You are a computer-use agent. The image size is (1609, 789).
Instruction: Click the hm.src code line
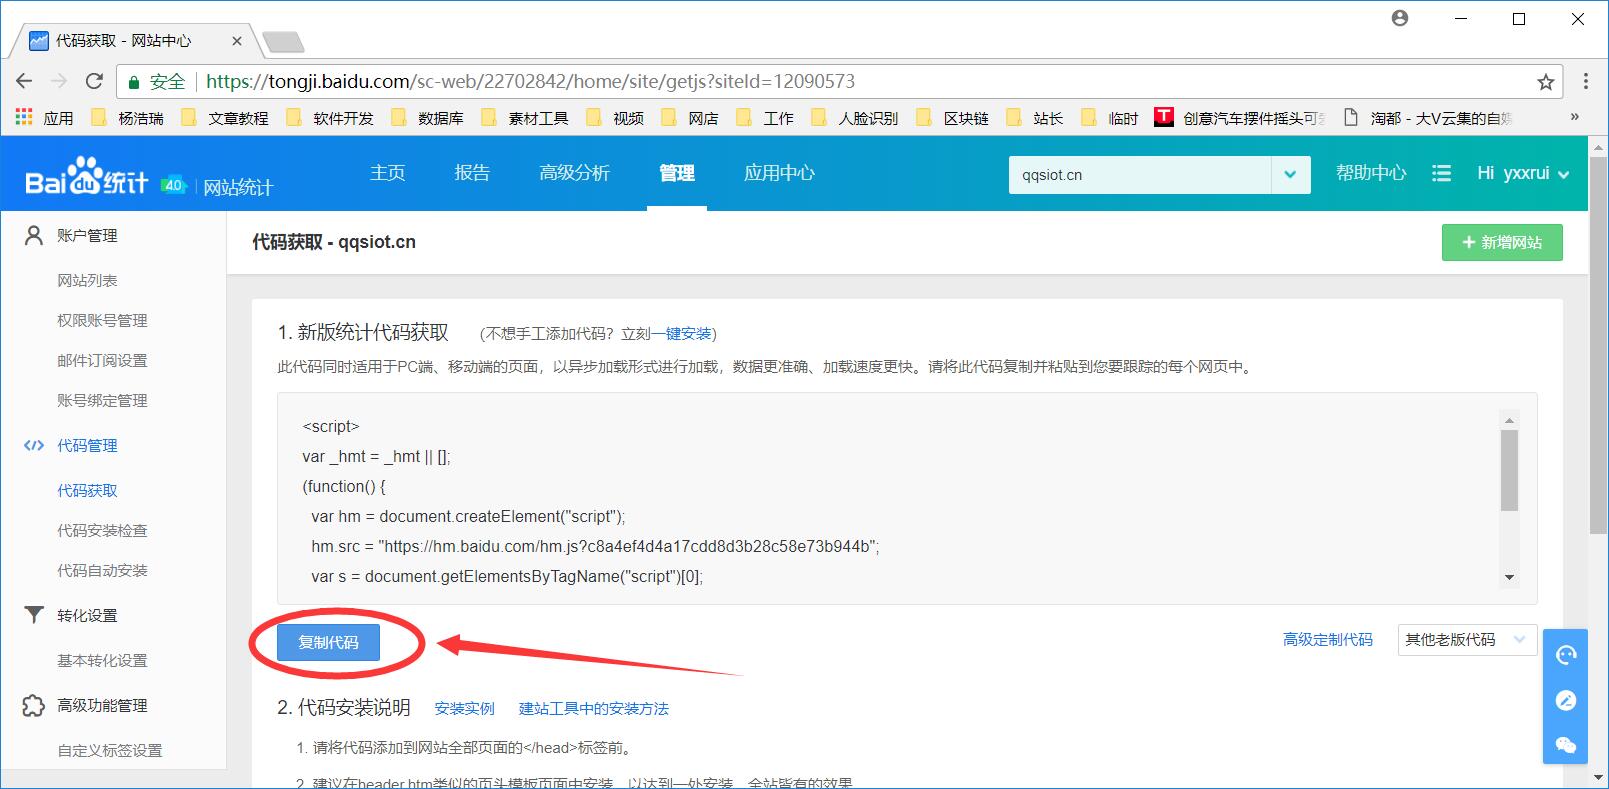coord(595,546)
